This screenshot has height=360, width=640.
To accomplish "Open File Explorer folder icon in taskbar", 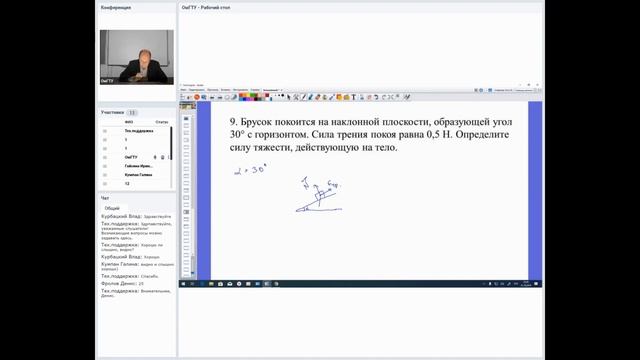I will coord(211,284).
